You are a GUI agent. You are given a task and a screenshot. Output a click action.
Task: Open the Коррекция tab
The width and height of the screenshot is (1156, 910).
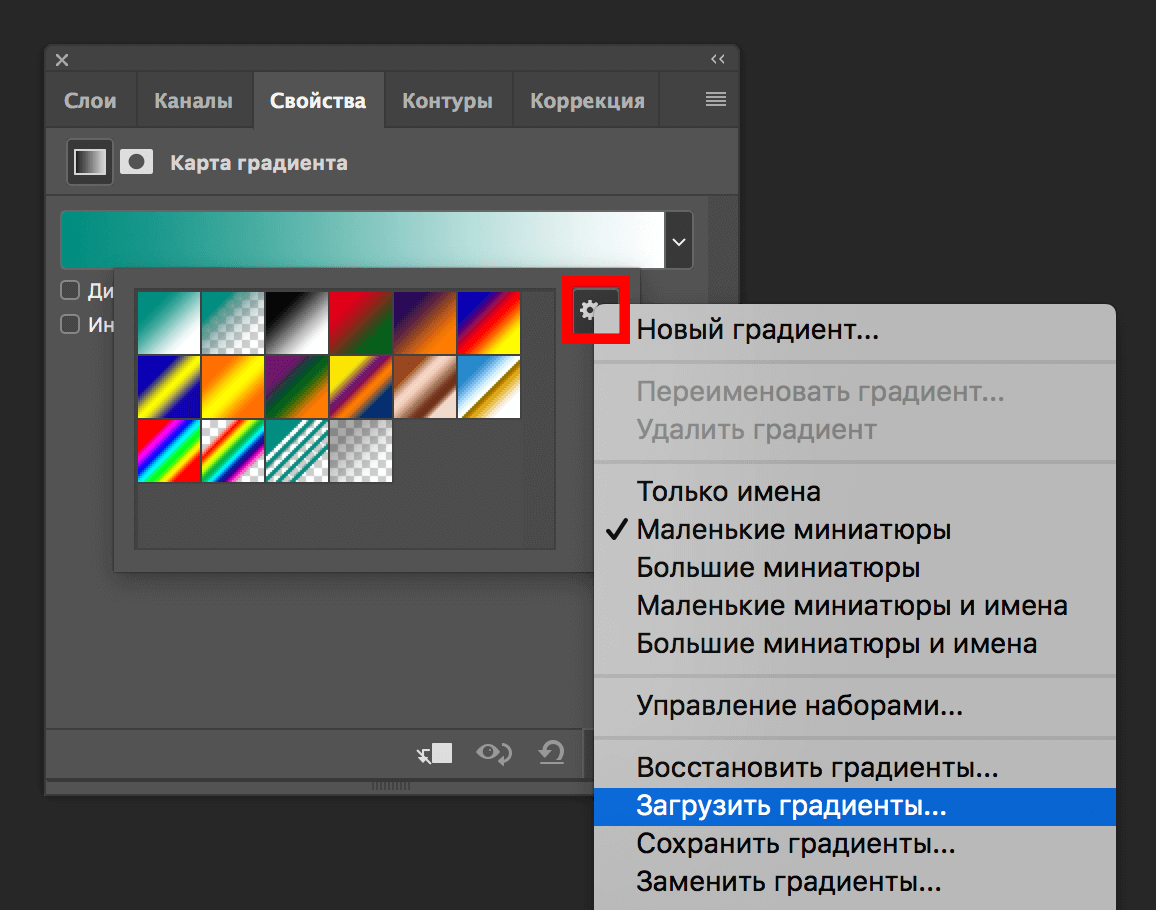pos(586,99)
